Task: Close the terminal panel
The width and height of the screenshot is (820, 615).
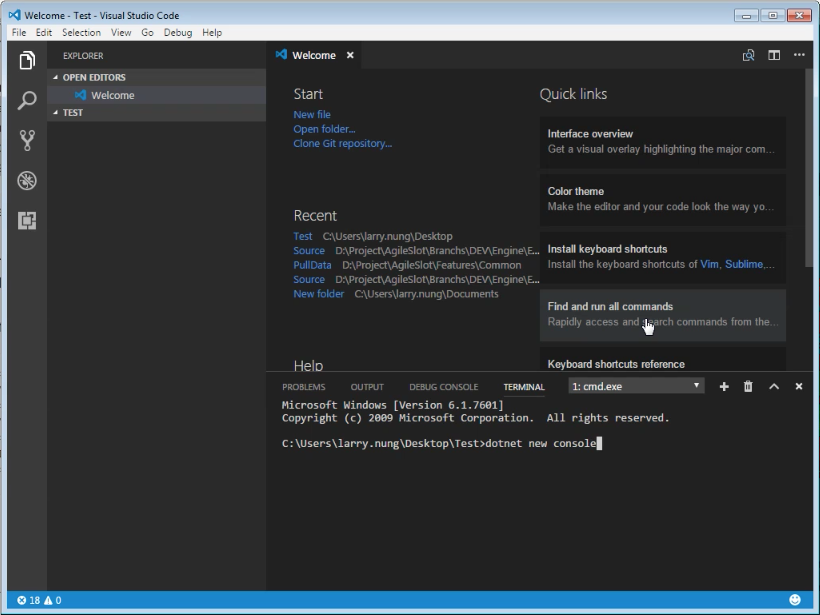Action: click(799, 386)
